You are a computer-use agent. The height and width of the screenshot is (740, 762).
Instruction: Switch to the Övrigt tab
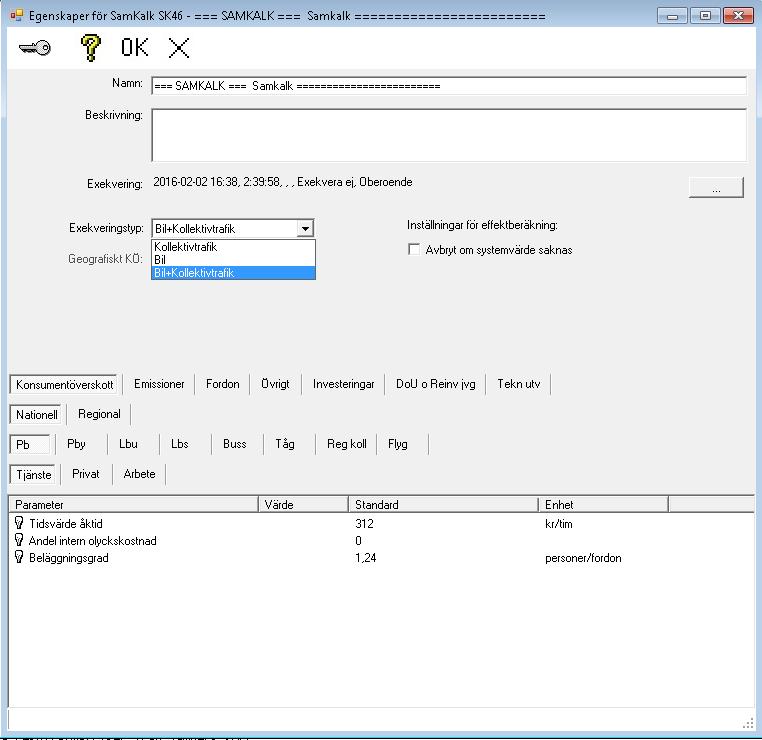coord(275,384)
